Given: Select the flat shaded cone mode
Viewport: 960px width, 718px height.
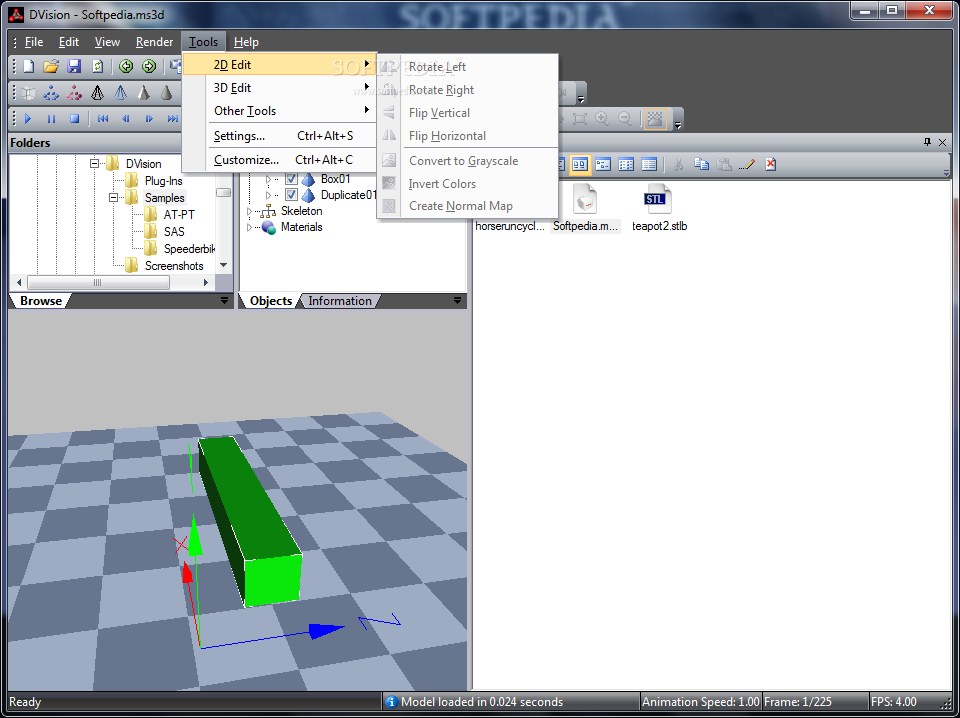Looking at the screenshot, I should (x=143, y=93).
